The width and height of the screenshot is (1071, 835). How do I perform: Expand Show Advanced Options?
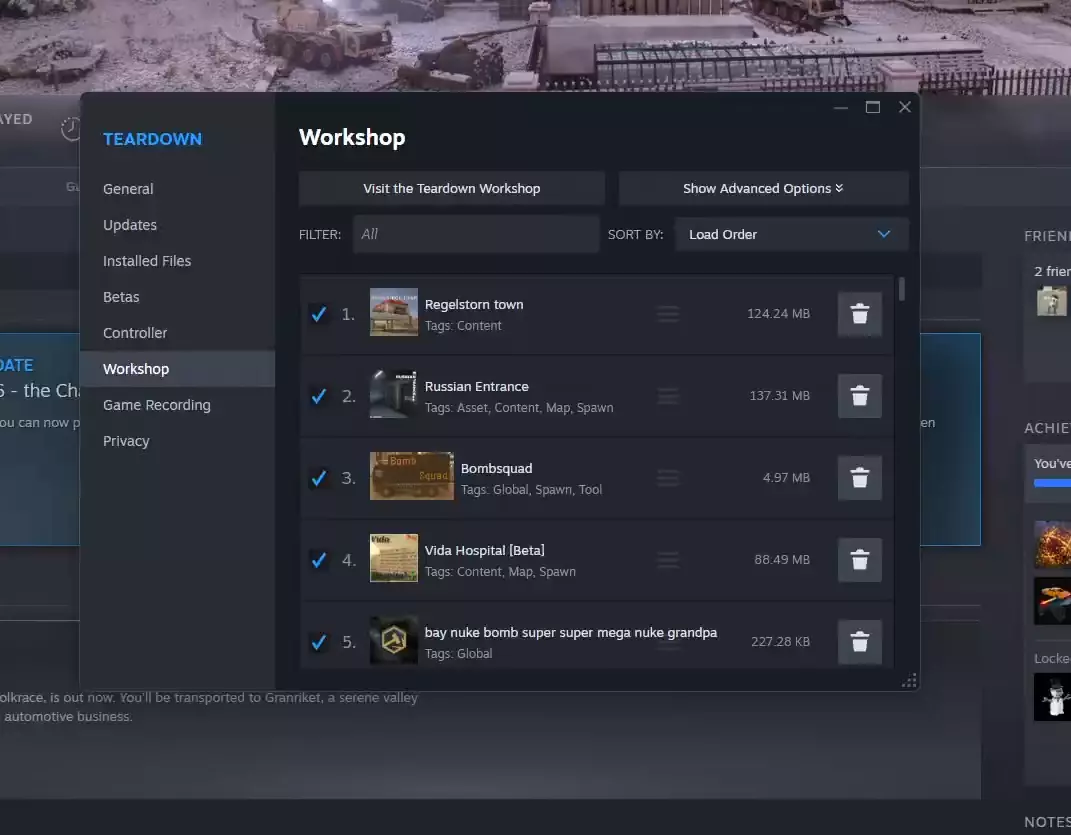pyautogui.click(x=764, y=188)
